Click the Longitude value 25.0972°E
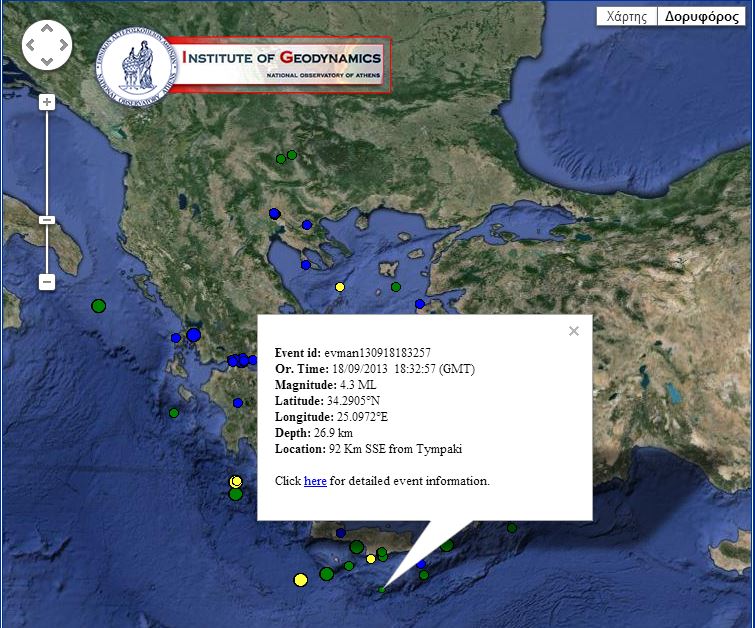Screen dimensions: 755x628 pos(362,417)
